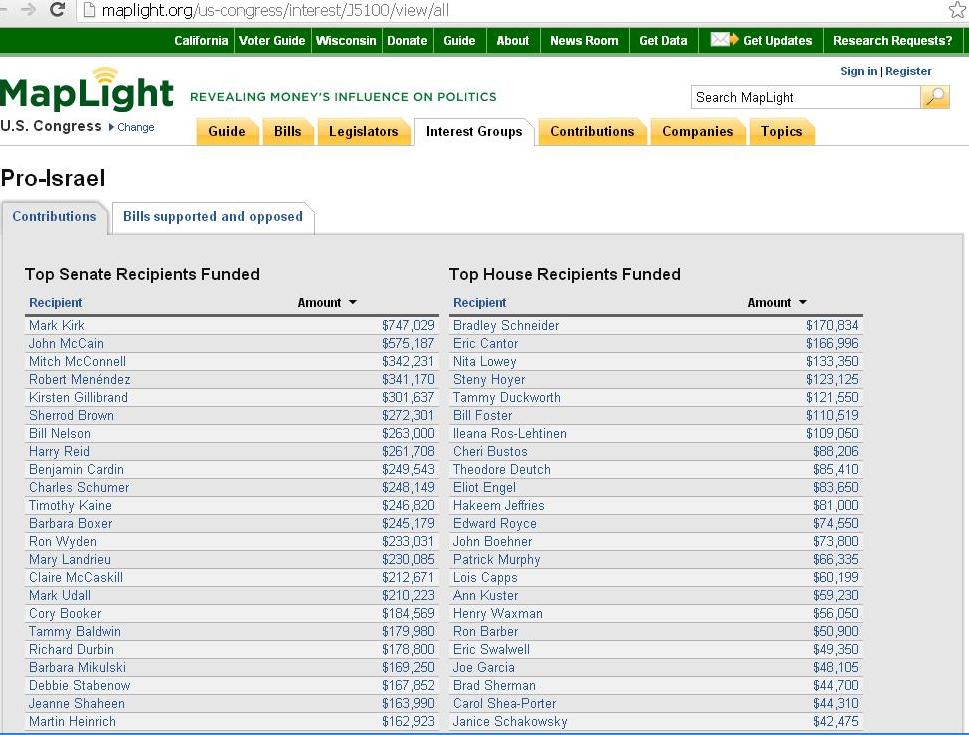This screenshot has height=735, width=969.
Task: Click the Register link
Action: coord(908,71)
